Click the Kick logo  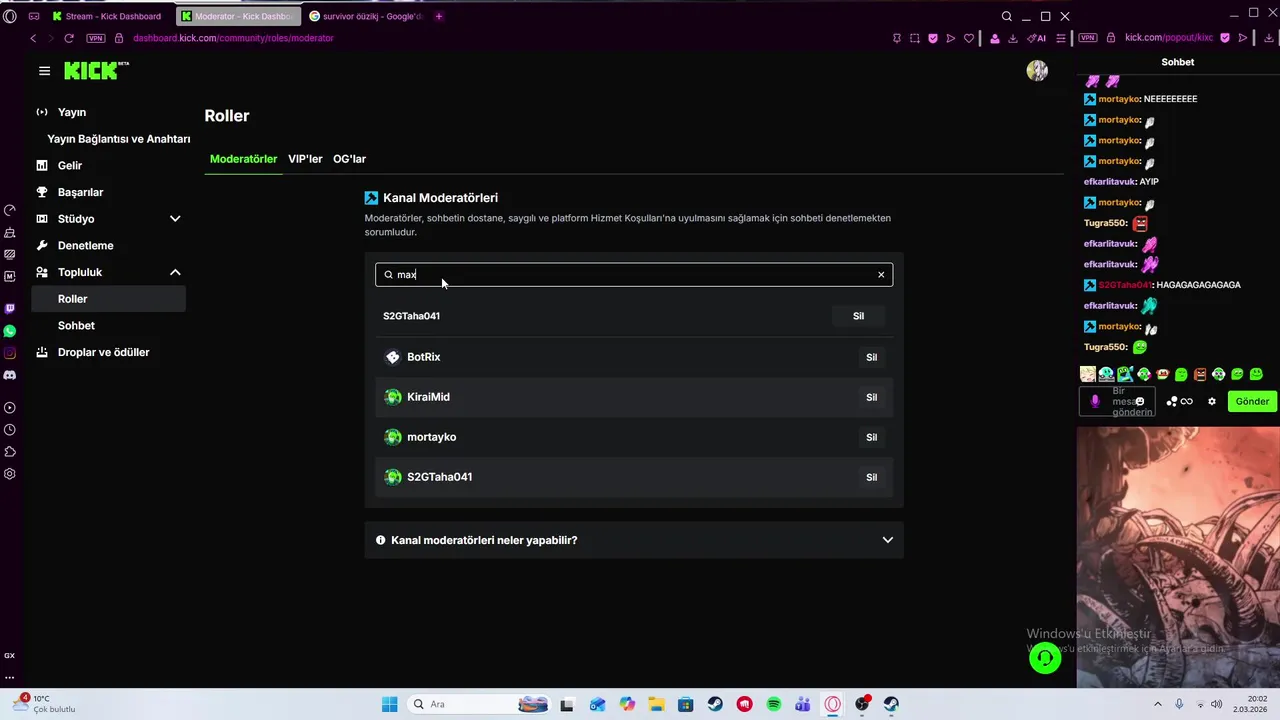tap(96, 70)
